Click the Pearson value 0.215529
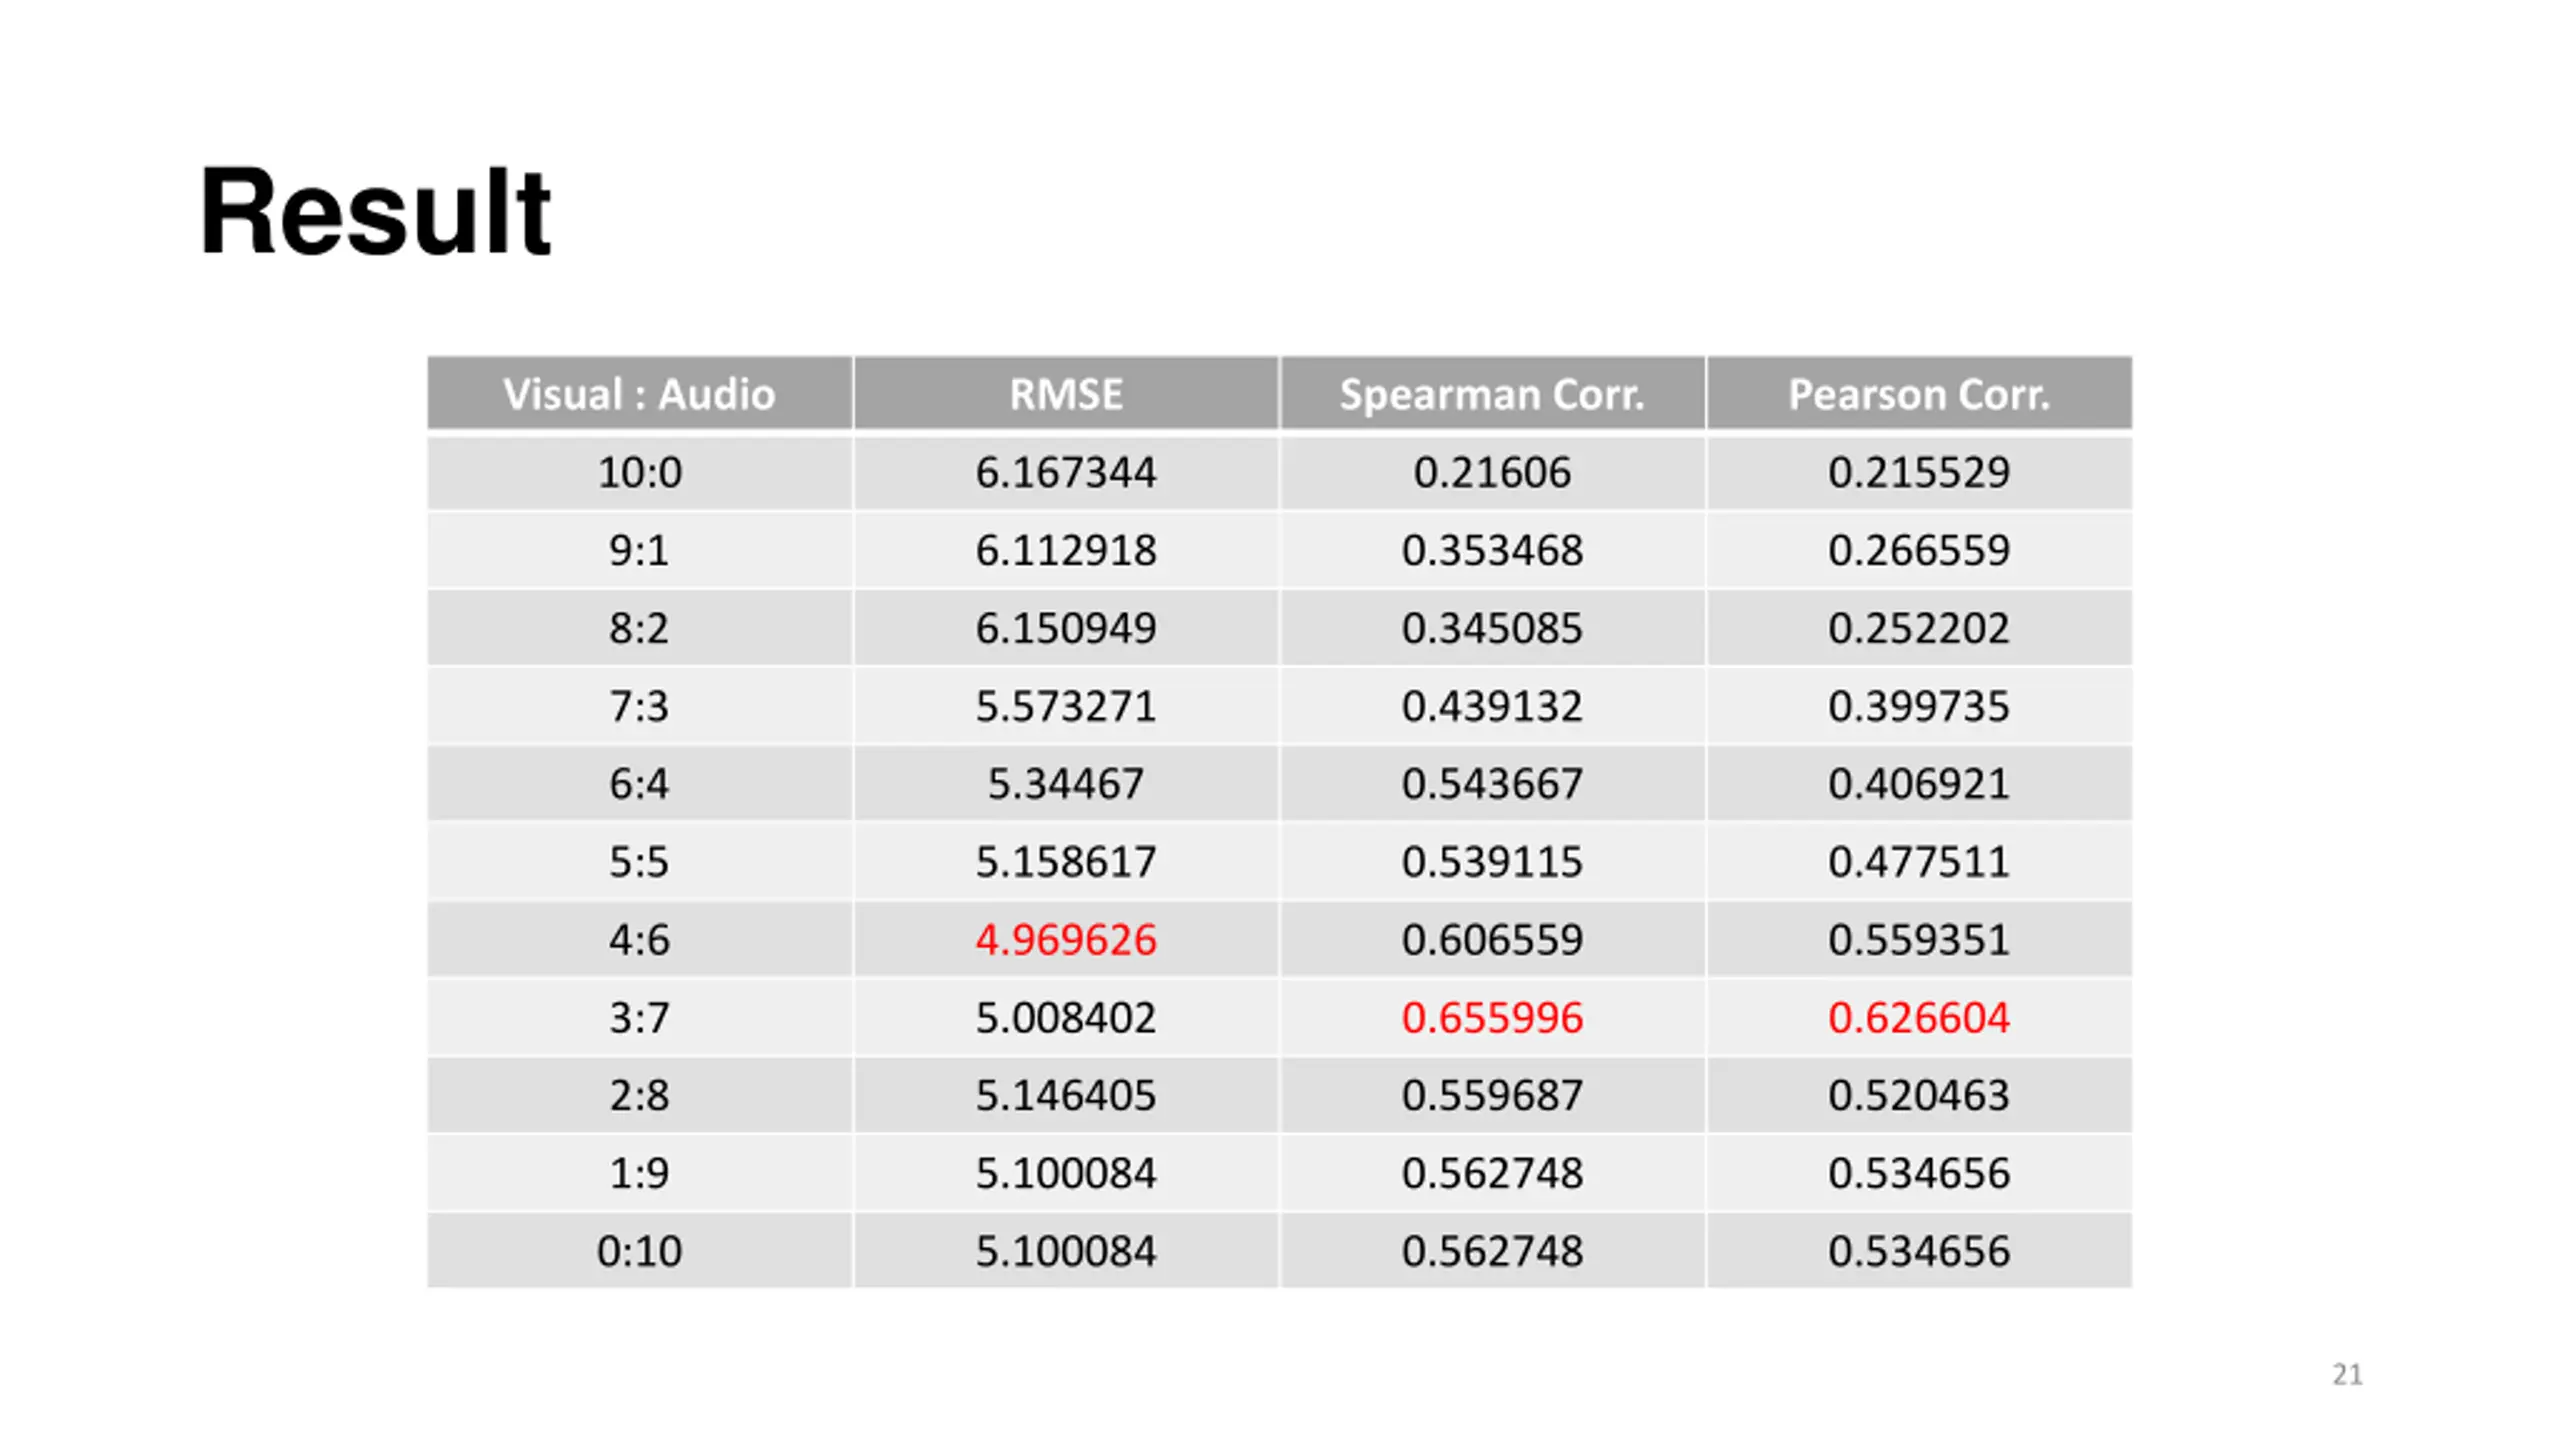Viewport: 2560px width, 1440px height. click(1919, 472)
